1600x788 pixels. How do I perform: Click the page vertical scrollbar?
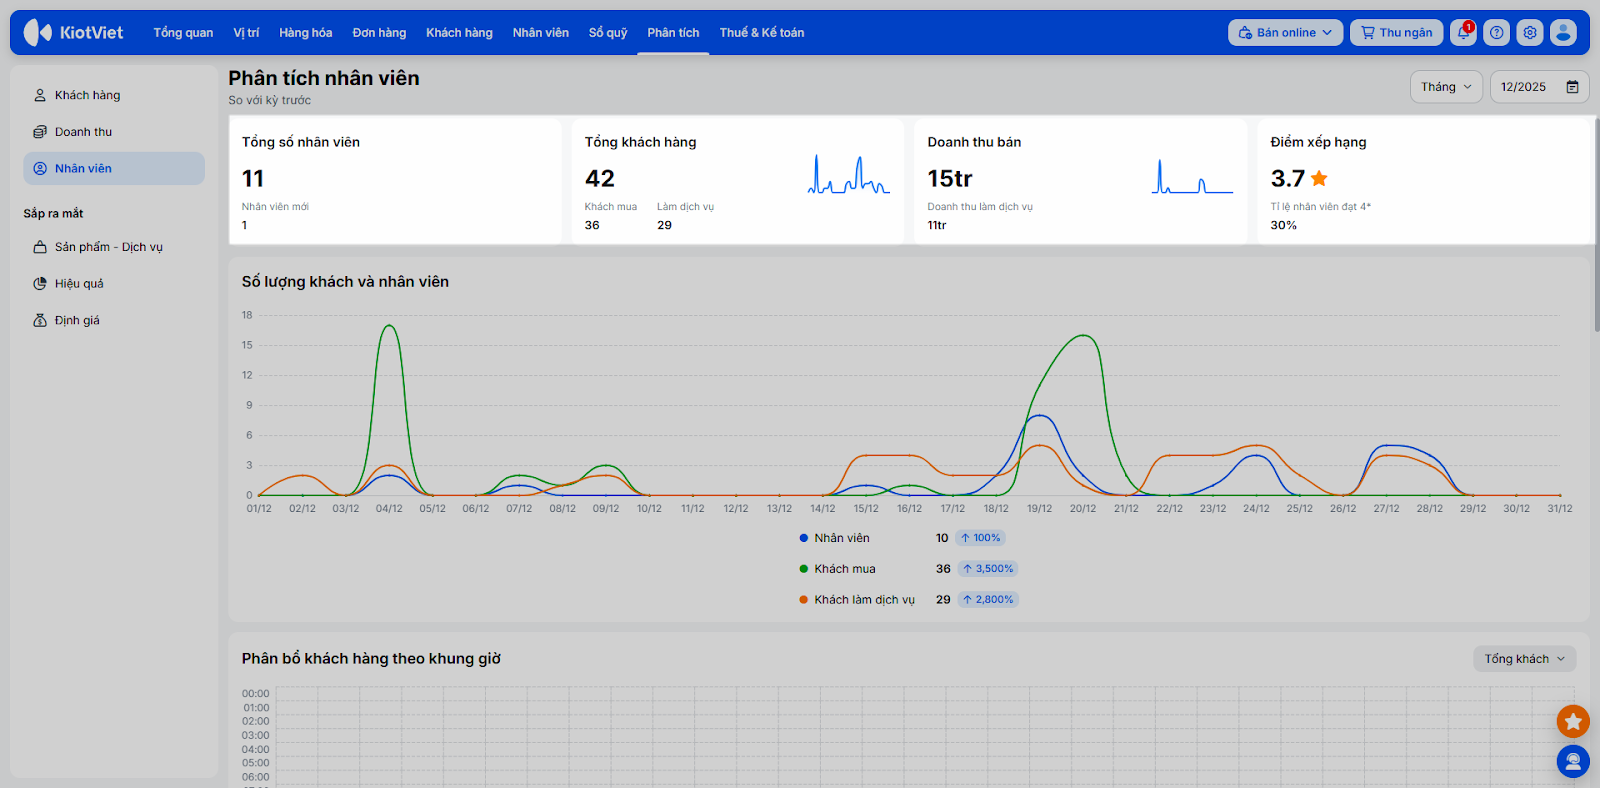coord(1596,225)
